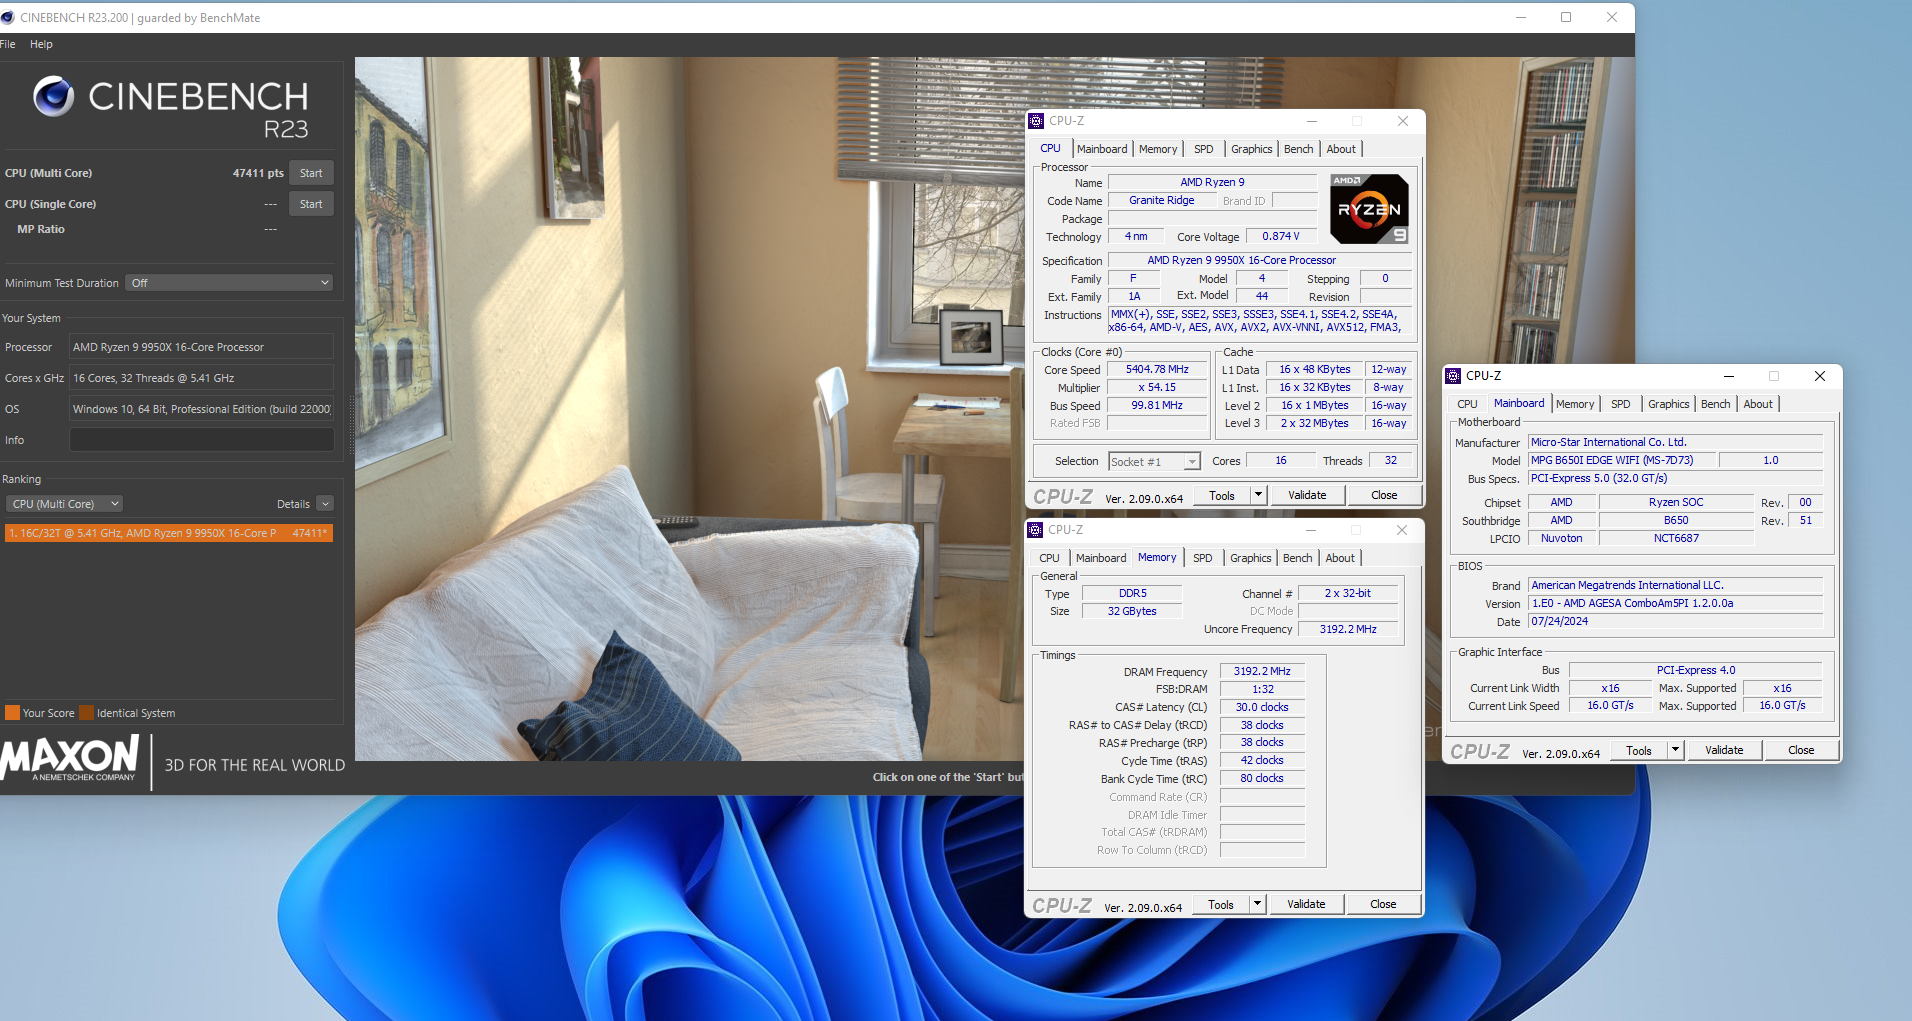The height and width of the screenshot is (1021, 1912).
Task: Select SPD tab in the Memory CPU-Z window
Action: pyautogui.click(x=1202, y=558)
